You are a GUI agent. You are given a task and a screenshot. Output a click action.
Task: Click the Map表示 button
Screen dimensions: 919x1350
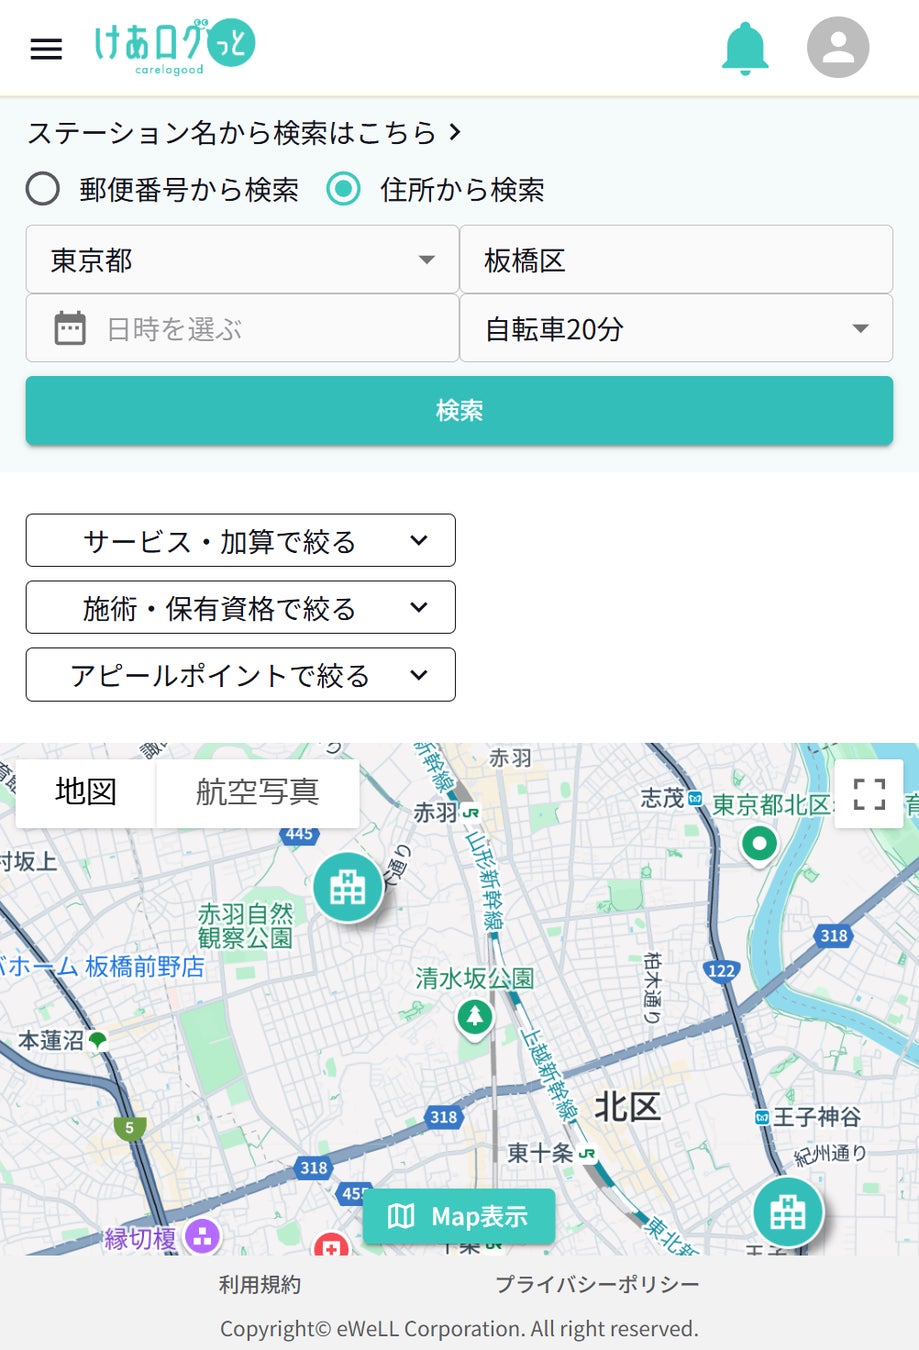[459, 1216]
